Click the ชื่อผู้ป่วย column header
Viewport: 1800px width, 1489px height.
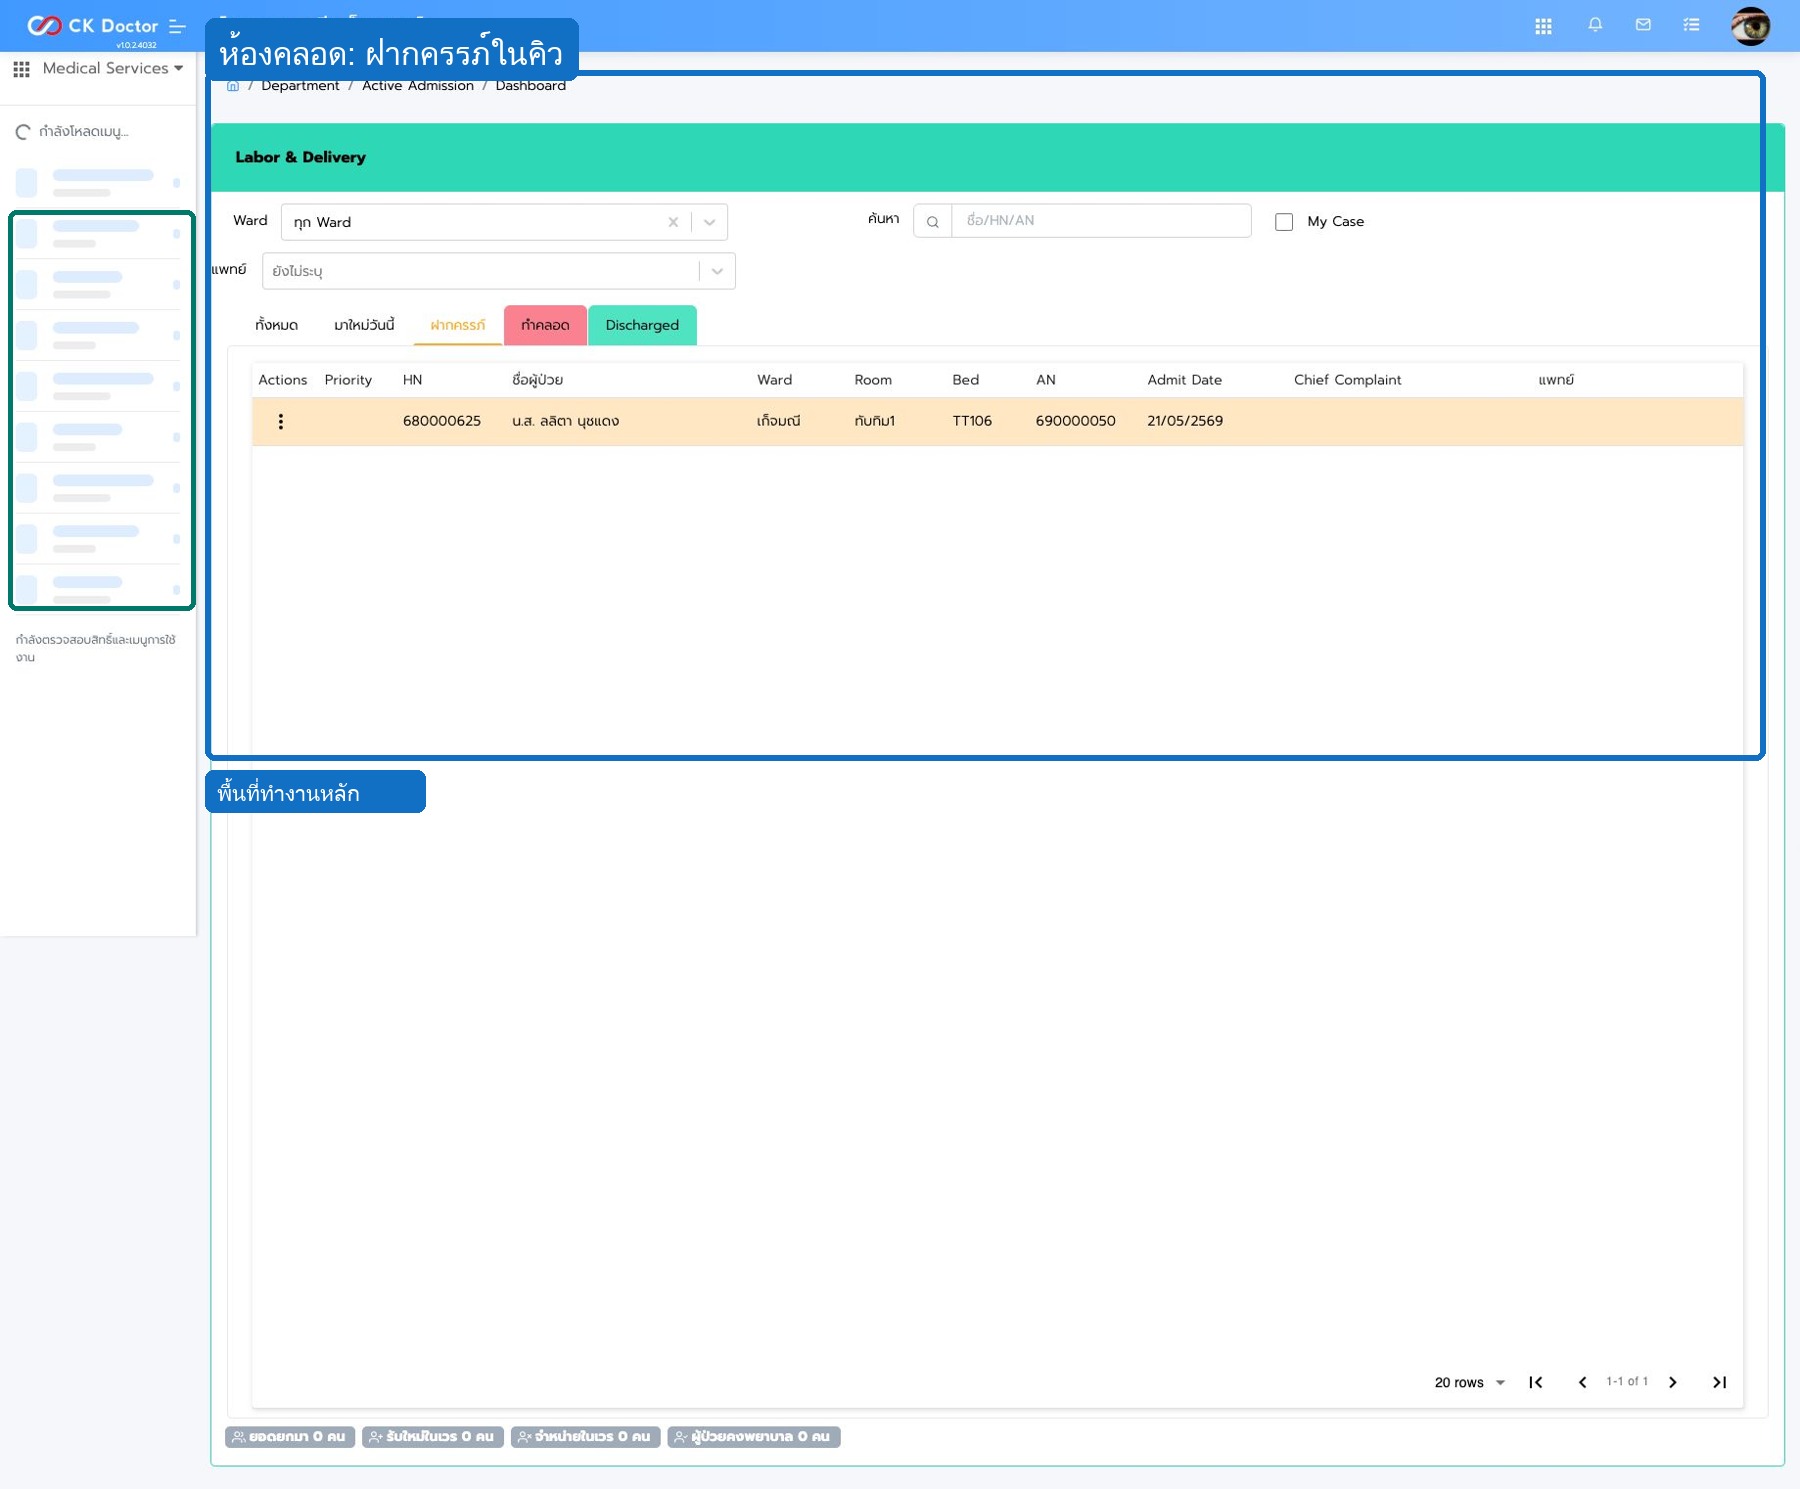[x=537, y=380]
